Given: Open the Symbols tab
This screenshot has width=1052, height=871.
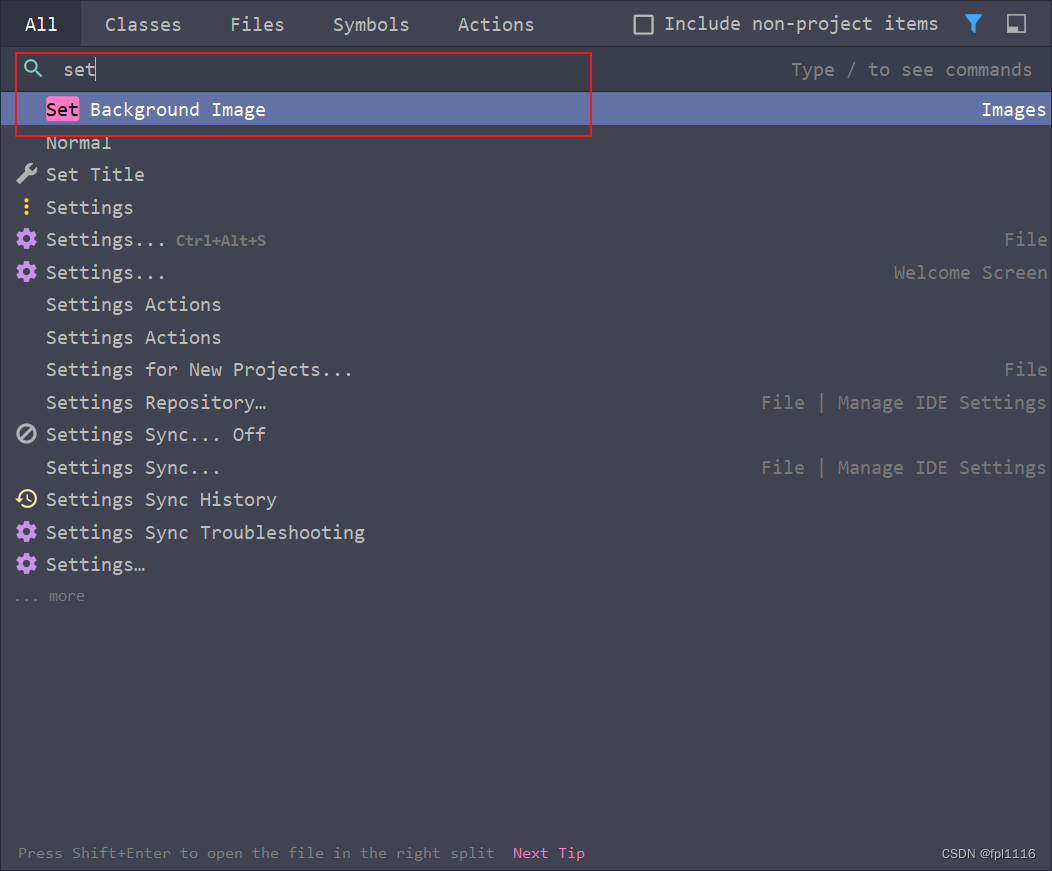Looking at the screenshot, I should 370,24.
